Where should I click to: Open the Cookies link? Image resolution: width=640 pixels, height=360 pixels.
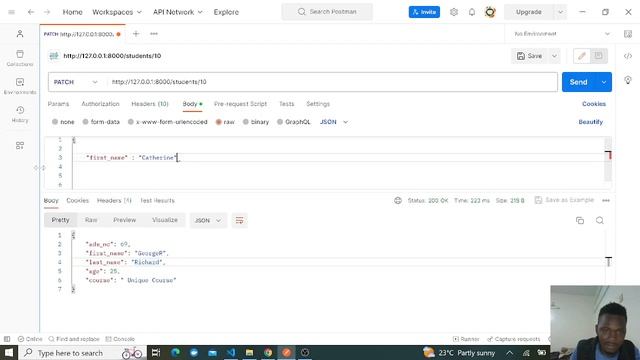tap(594, 104)
